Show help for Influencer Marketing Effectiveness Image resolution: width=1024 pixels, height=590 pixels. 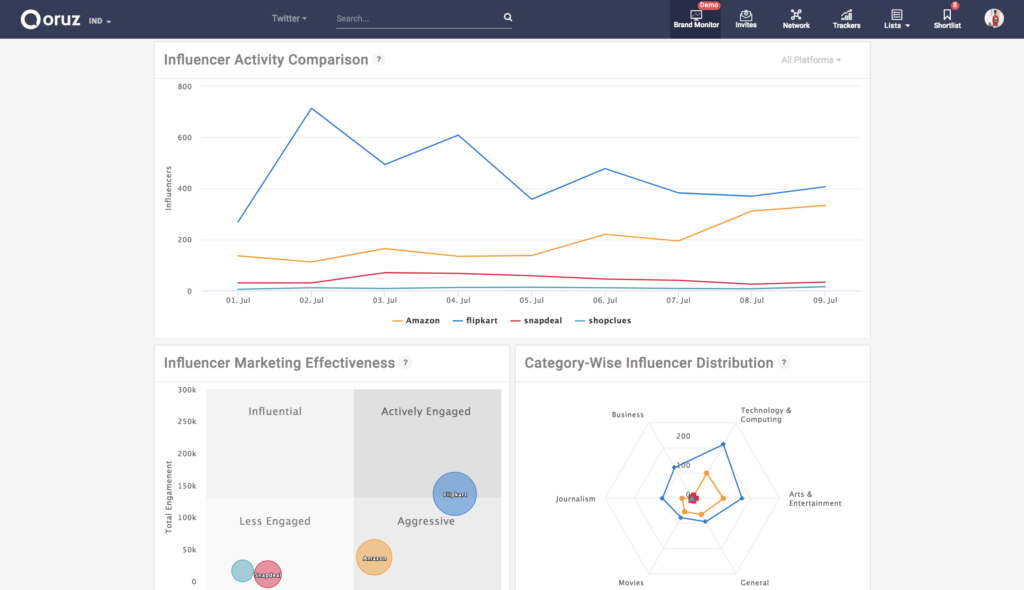tap(406, 363)
